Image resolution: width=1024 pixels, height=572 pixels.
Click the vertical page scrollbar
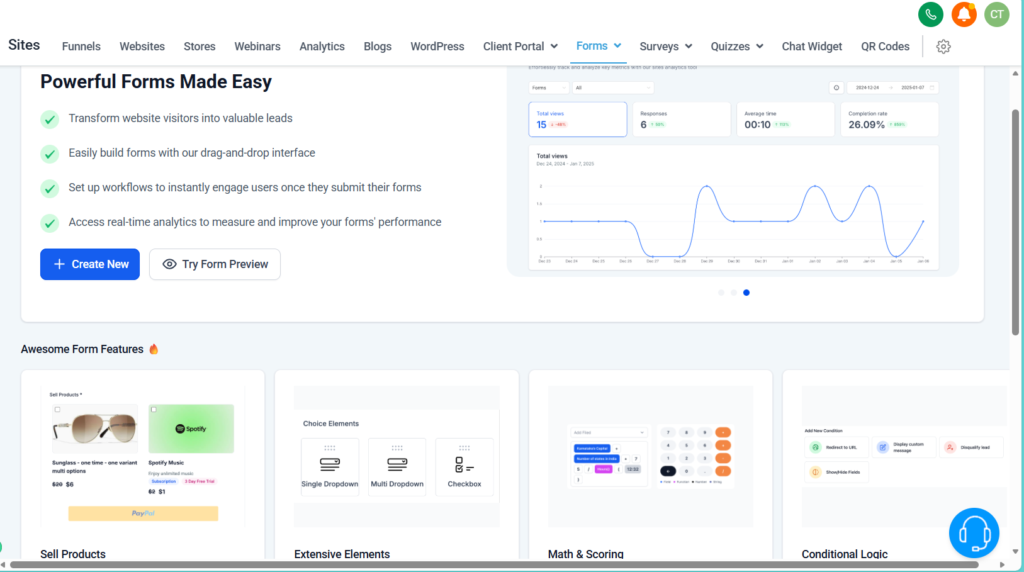pos(1017,200)
